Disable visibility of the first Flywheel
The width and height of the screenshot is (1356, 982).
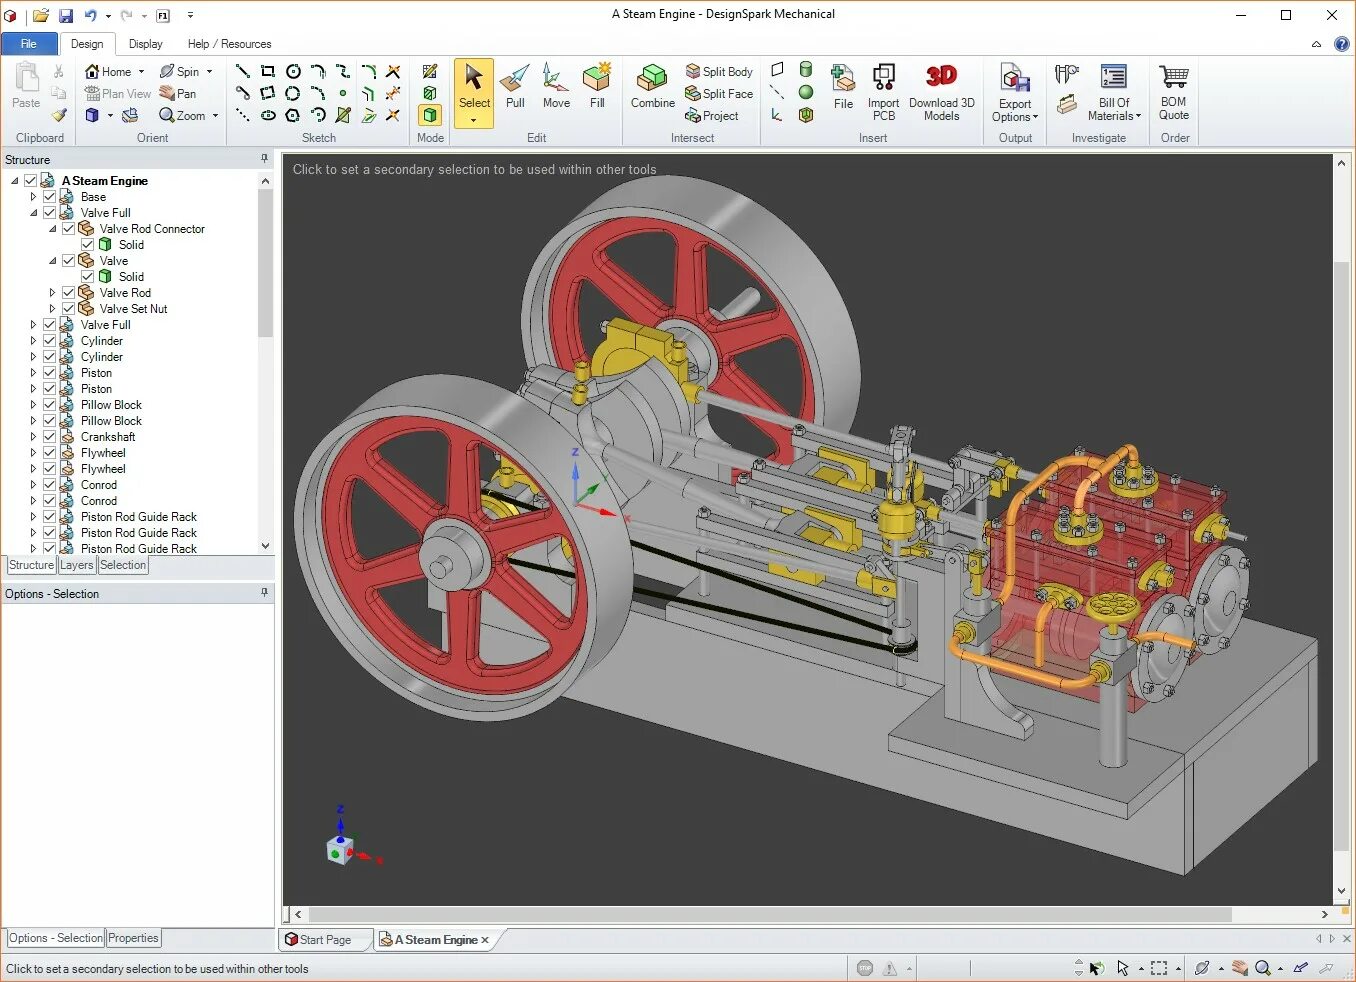48,453
